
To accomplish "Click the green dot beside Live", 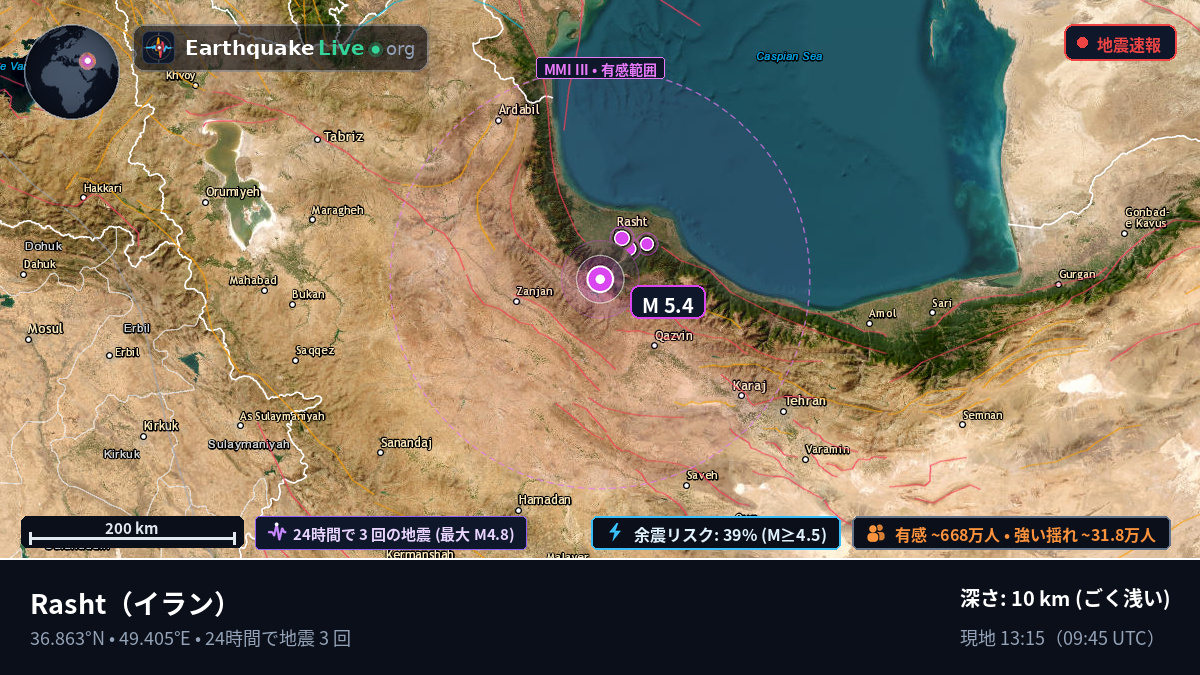I will tap(375, 49).
